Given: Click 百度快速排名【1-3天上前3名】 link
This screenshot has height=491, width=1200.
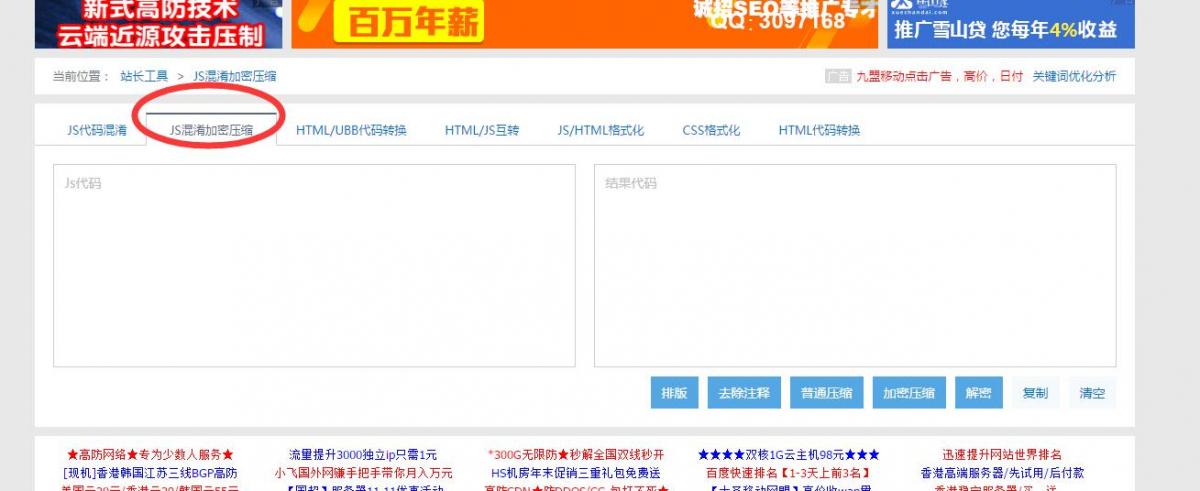Looking at the screenshot, I should point(789,473).
